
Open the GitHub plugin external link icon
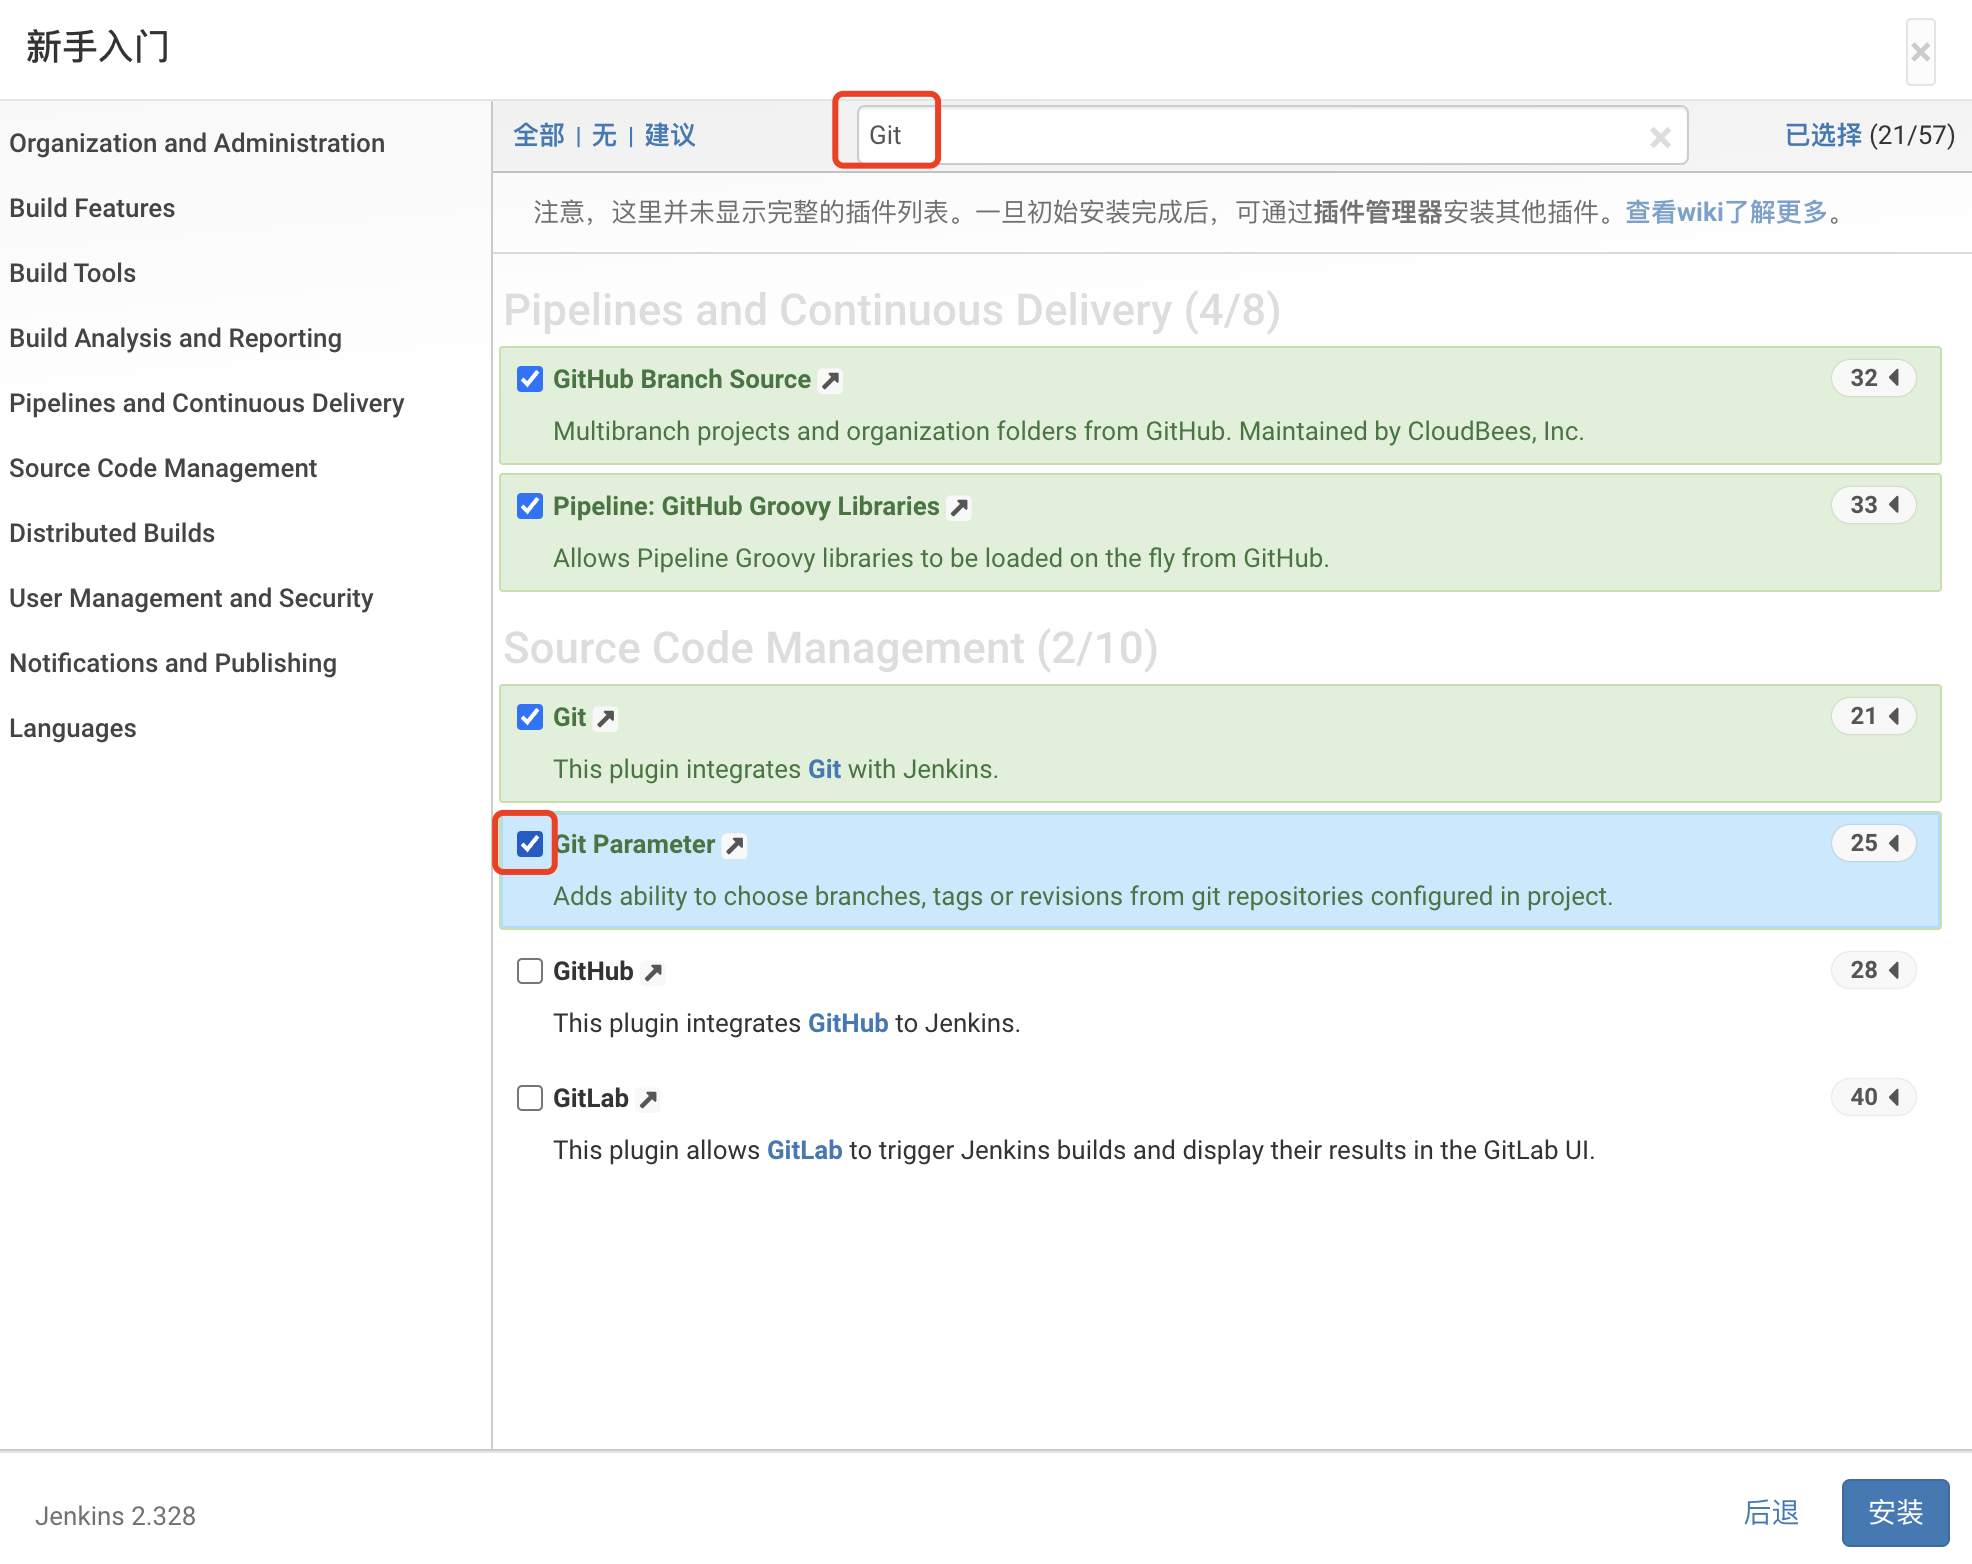point(653,973)
